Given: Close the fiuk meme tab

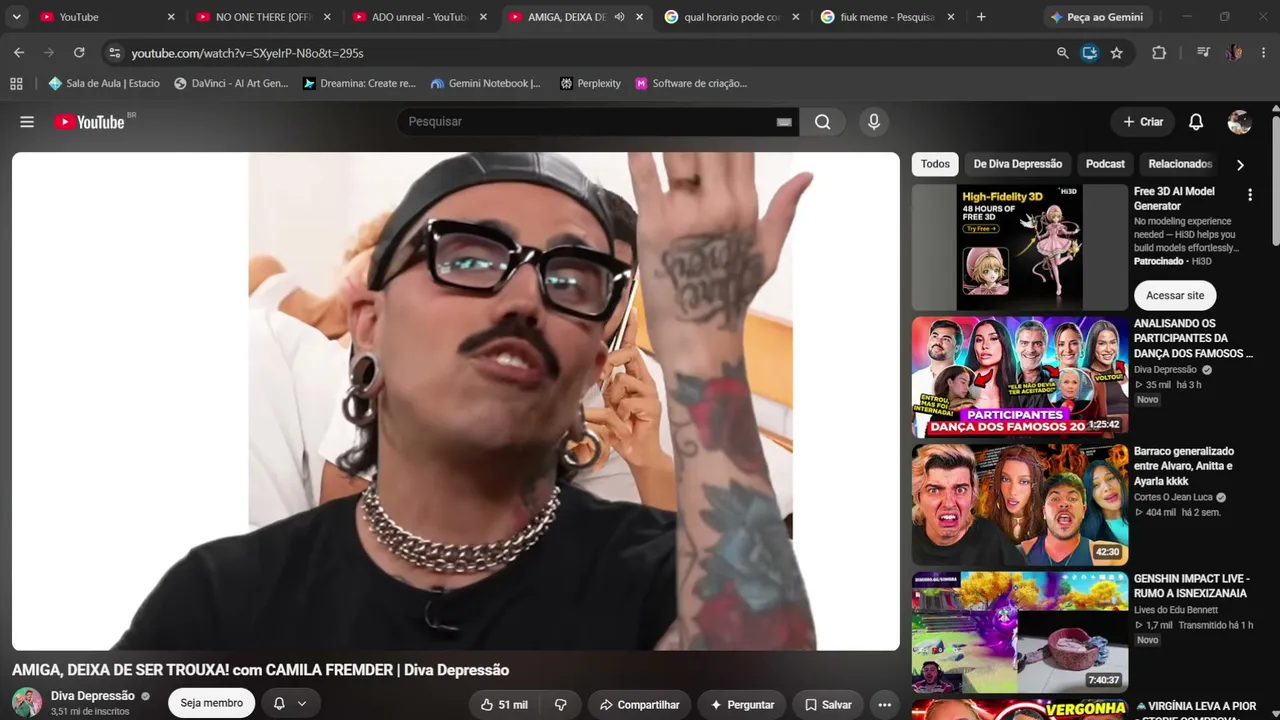Looking at the screenshot, I should pos(951,17).
